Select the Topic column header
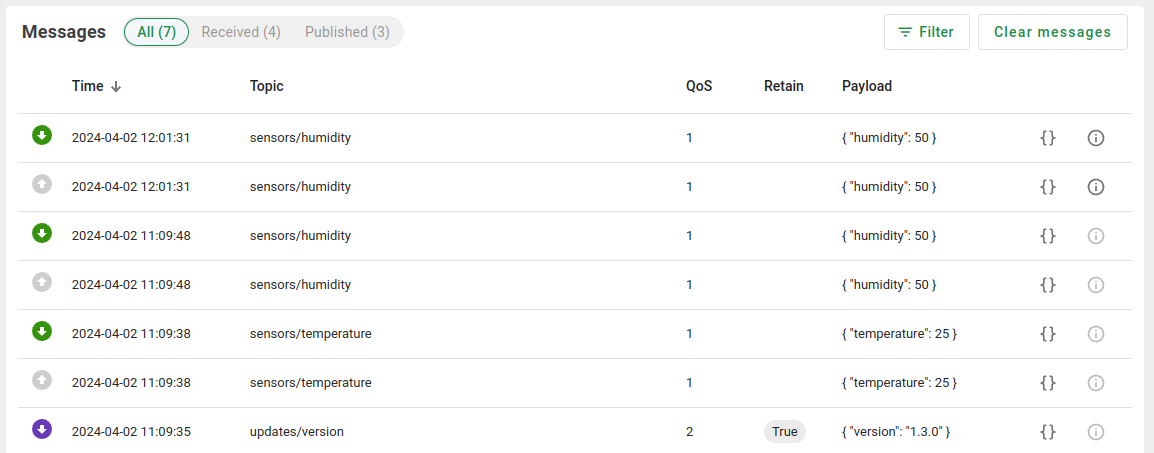The image size is (1154, 453). coord(266,86)
